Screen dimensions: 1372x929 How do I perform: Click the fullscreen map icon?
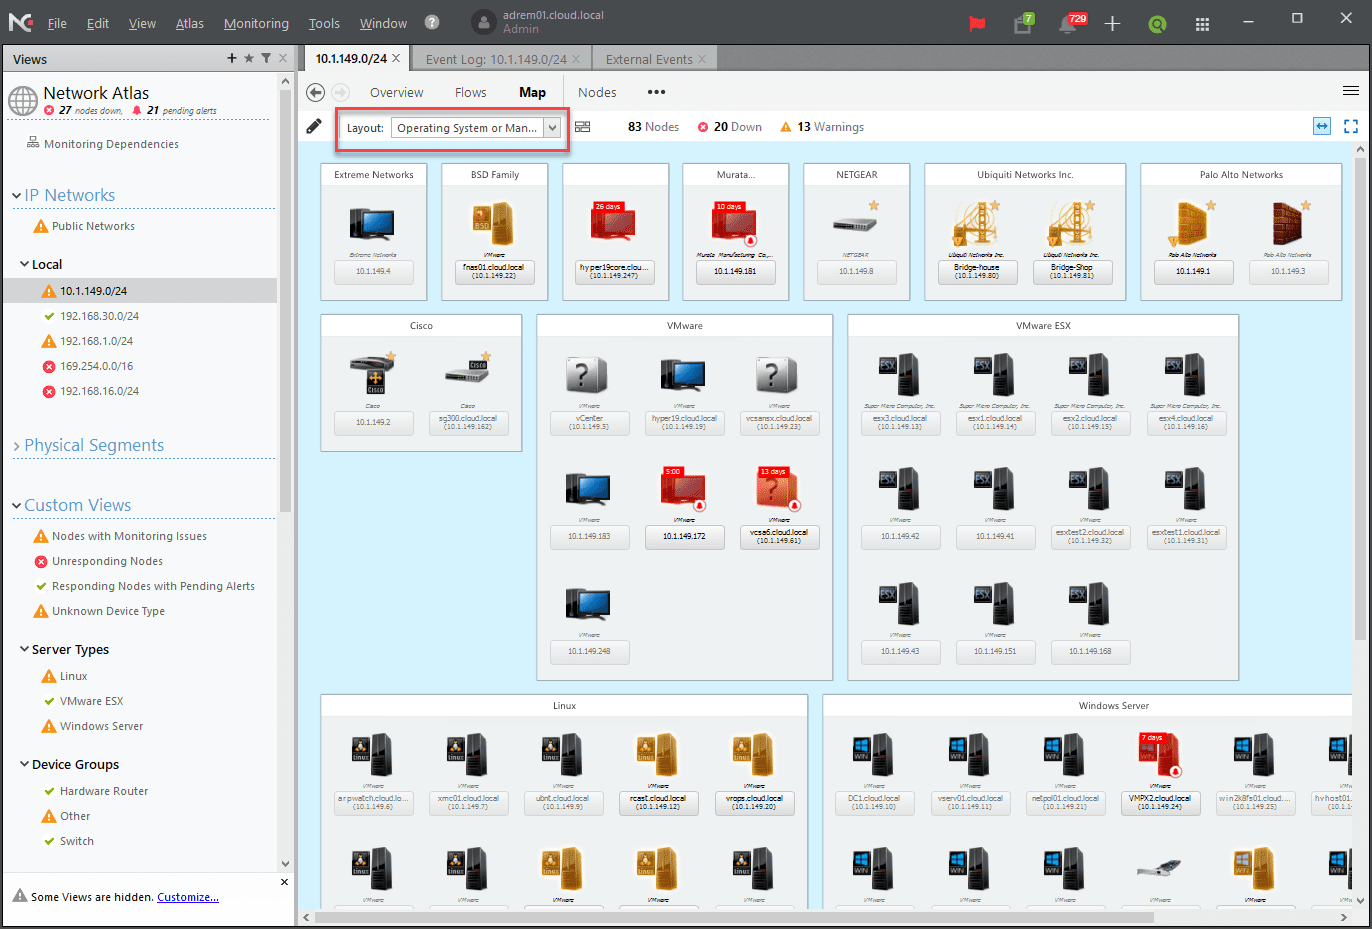point(1350,126)
